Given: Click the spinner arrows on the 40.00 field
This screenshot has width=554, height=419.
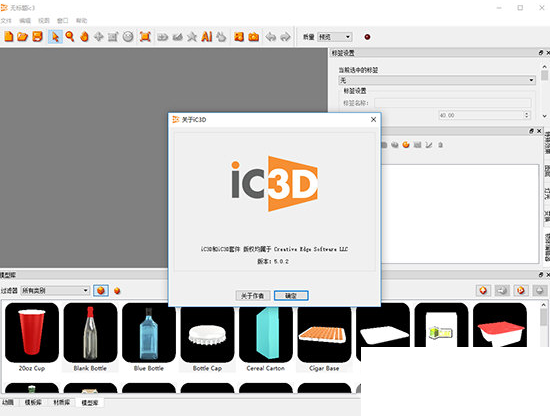Looking at the screenshot, I should [x=526, y=115].
